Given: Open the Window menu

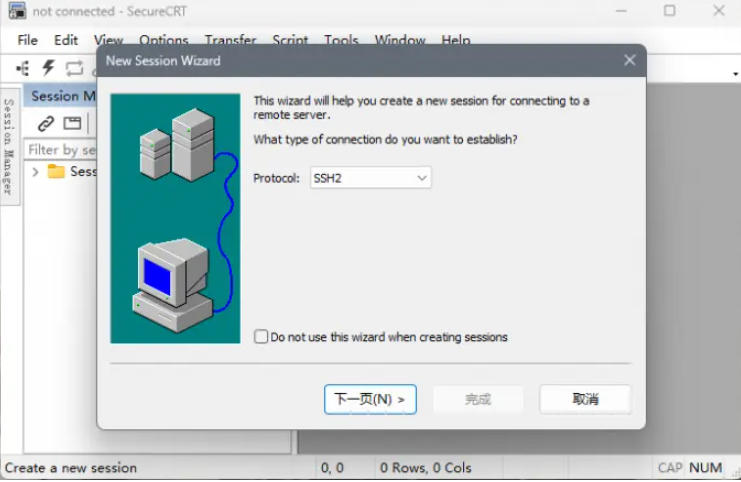Looking at the screenshot, I should (400, 40).
